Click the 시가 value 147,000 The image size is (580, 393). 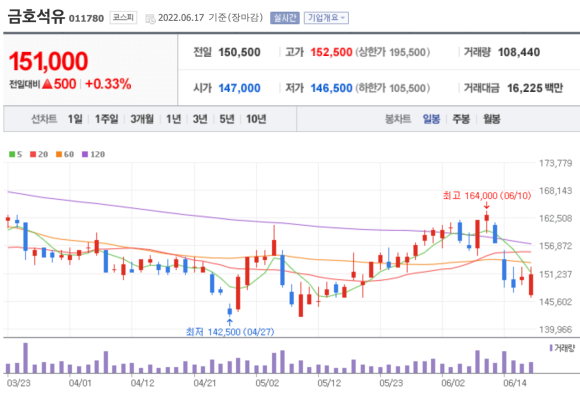239,88
